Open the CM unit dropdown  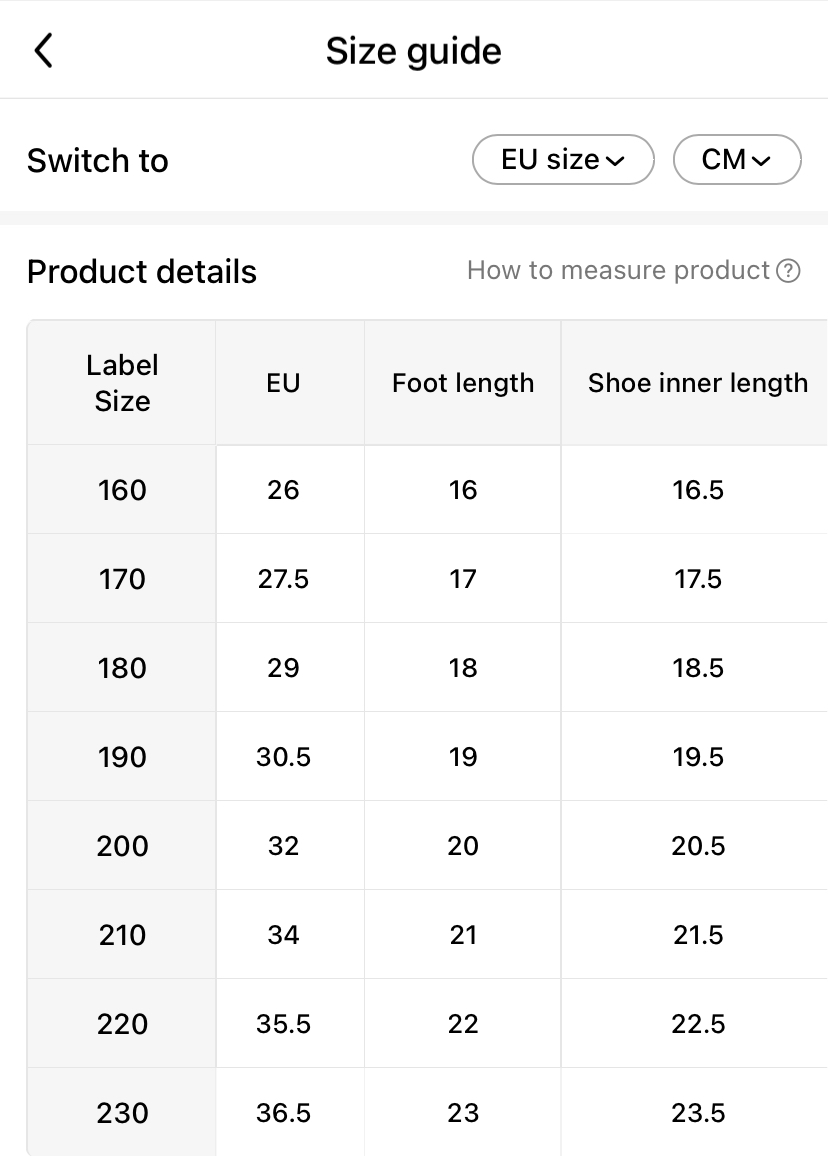pyautogui.click(x=737, y=160)
